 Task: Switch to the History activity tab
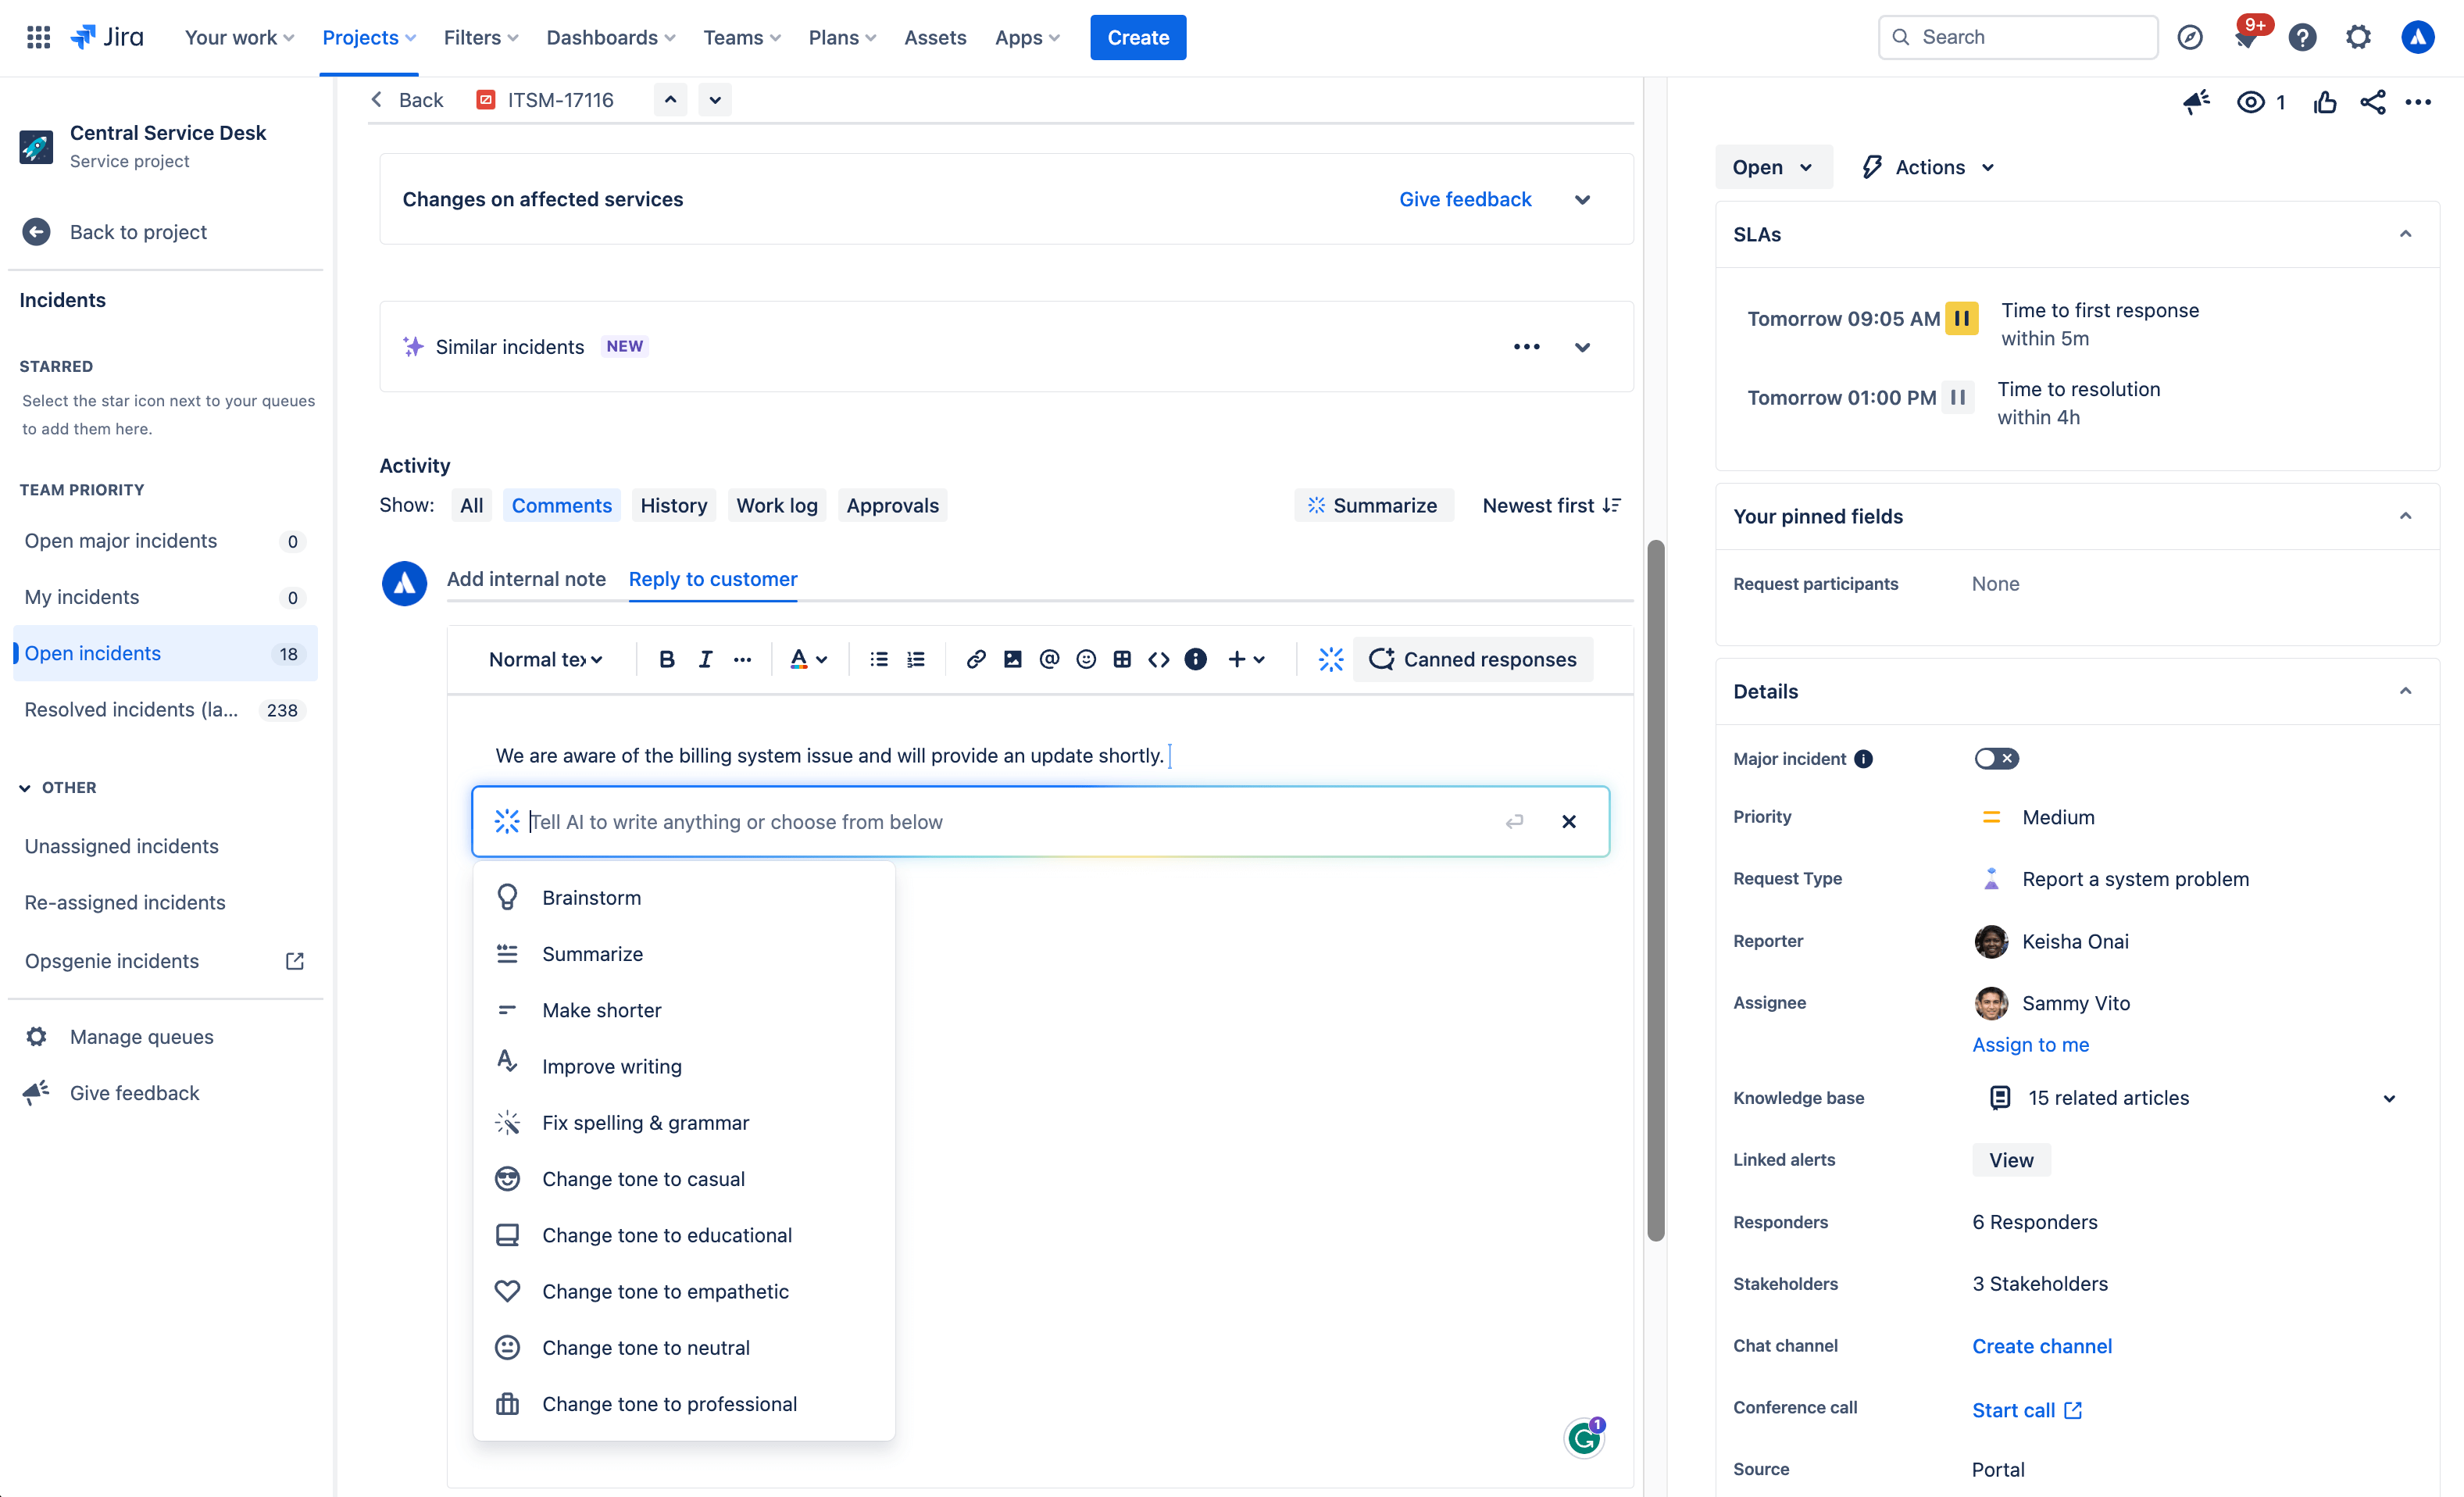tap(673, 506)
